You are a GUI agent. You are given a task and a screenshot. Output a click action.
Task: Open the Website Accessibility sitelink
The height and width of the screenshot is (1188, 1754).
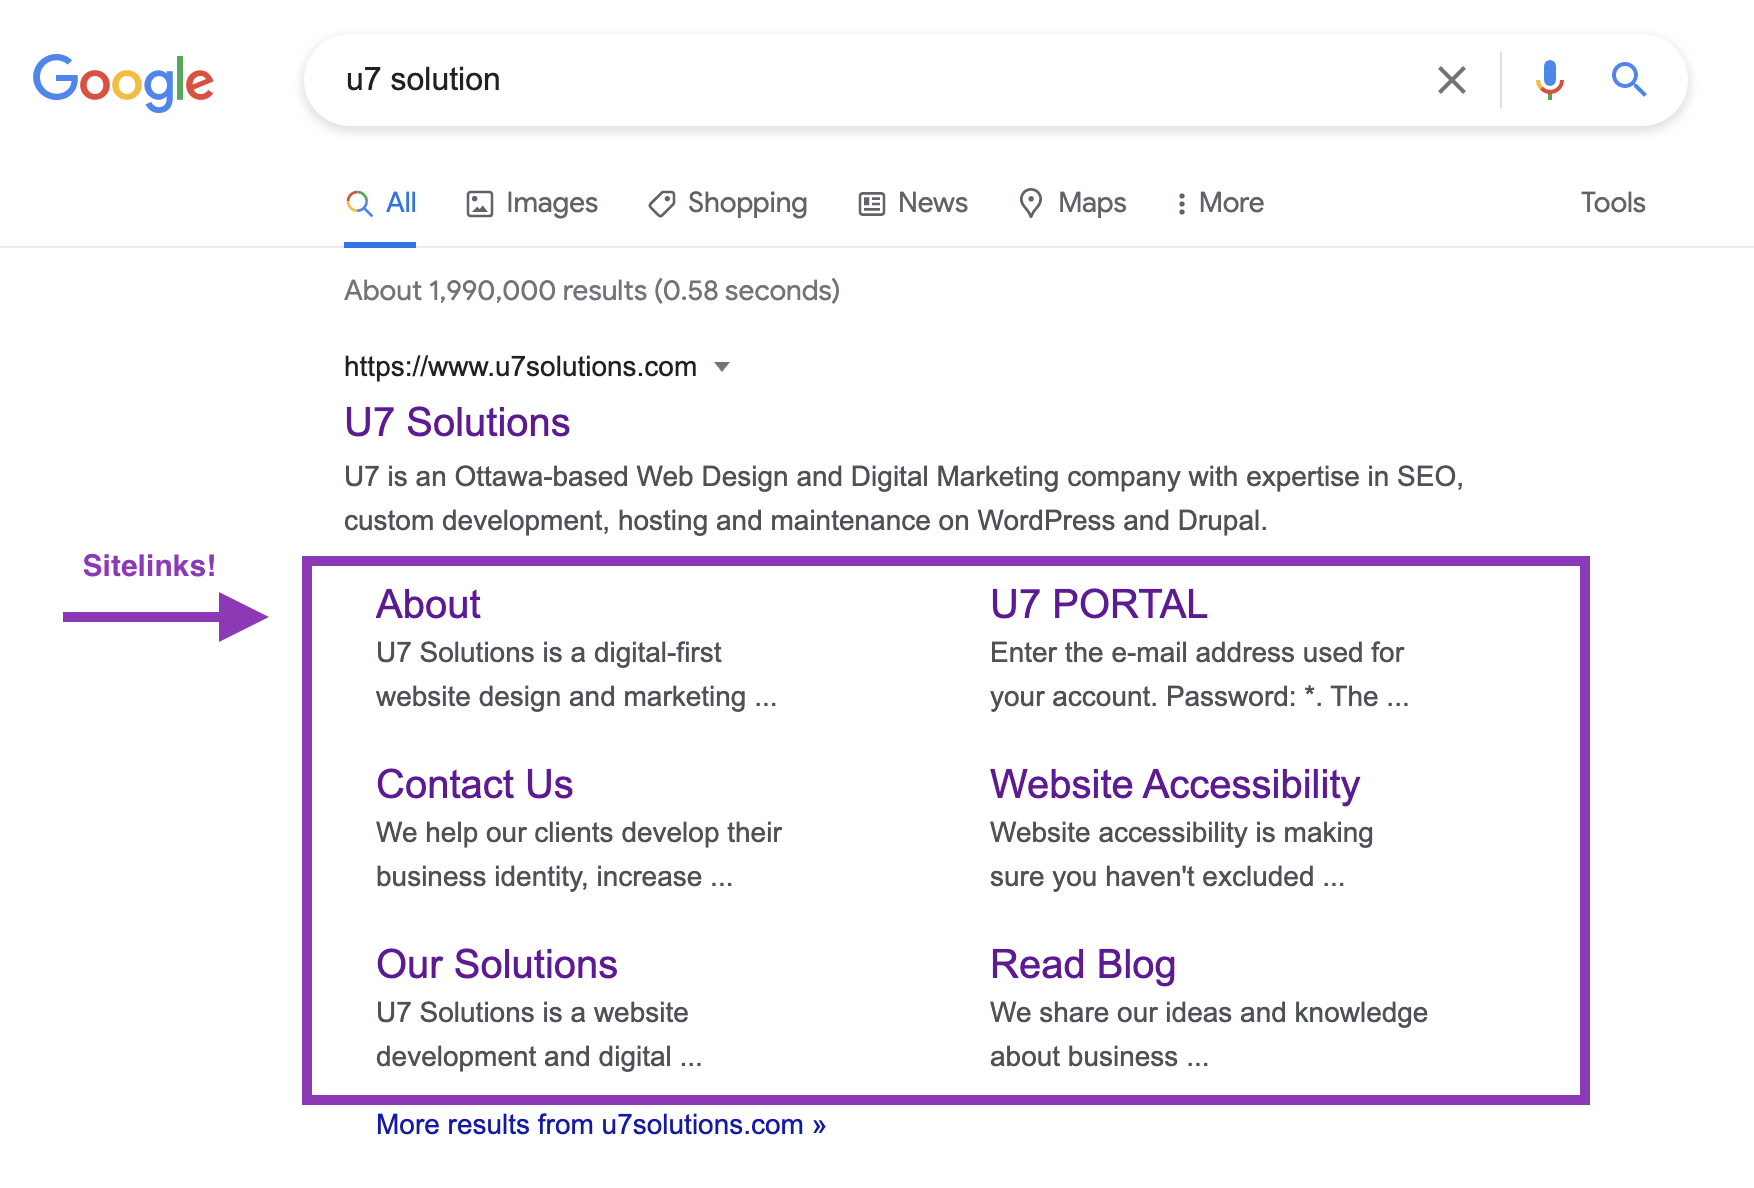pos(1175,785)
